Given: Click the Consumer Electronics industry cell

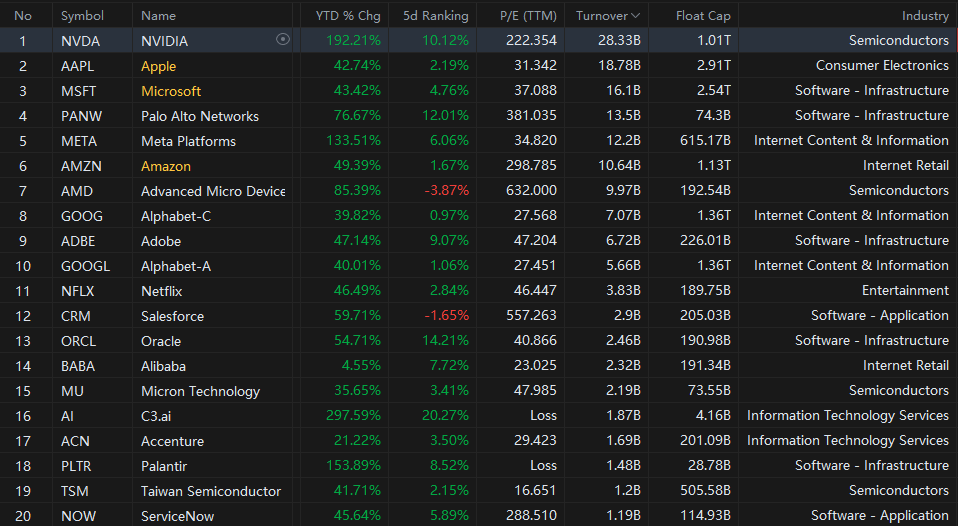Looking at the screenshot, I should 882,66.
